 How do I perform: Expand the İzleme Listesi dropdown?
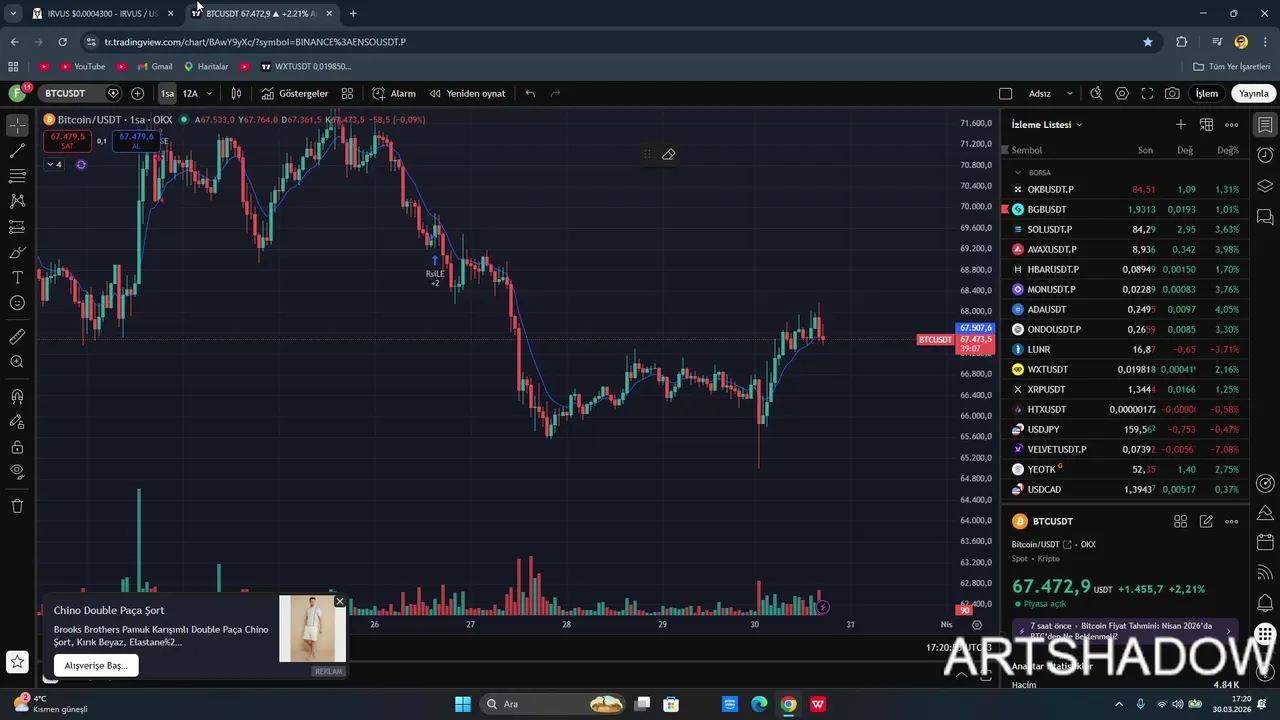1047,125
